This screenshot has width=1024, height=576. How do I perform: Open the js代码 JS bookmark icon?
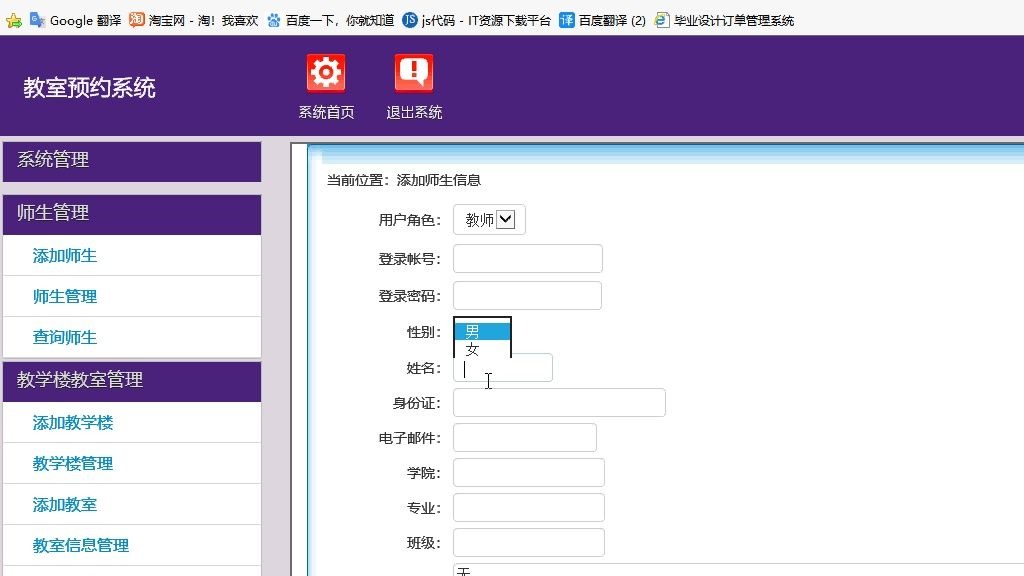coord(407,19)
